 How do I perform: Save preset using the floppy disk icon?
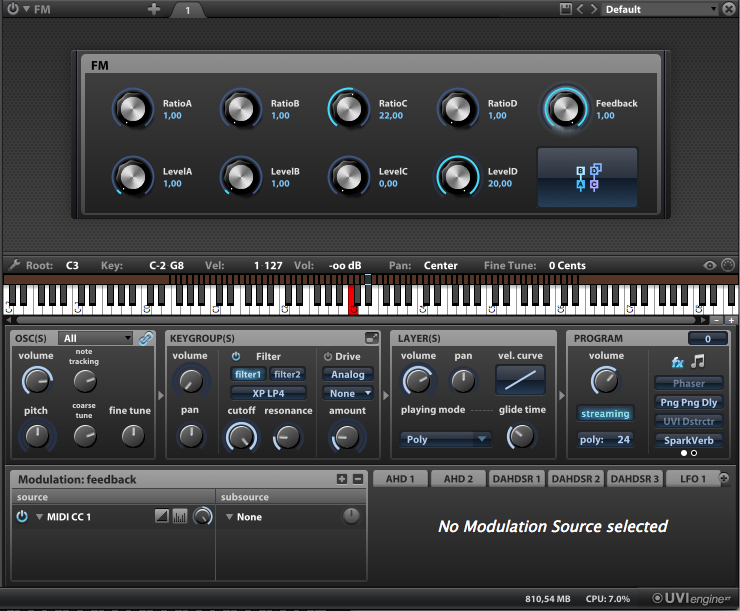pos(565,9)
